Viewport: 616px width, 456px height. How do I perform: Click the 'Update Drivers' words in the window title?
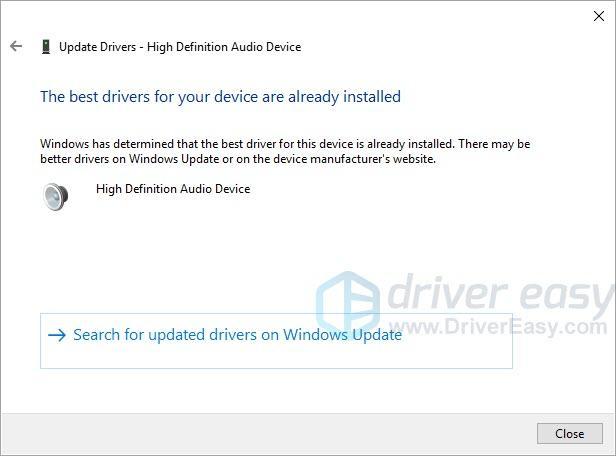97,47
